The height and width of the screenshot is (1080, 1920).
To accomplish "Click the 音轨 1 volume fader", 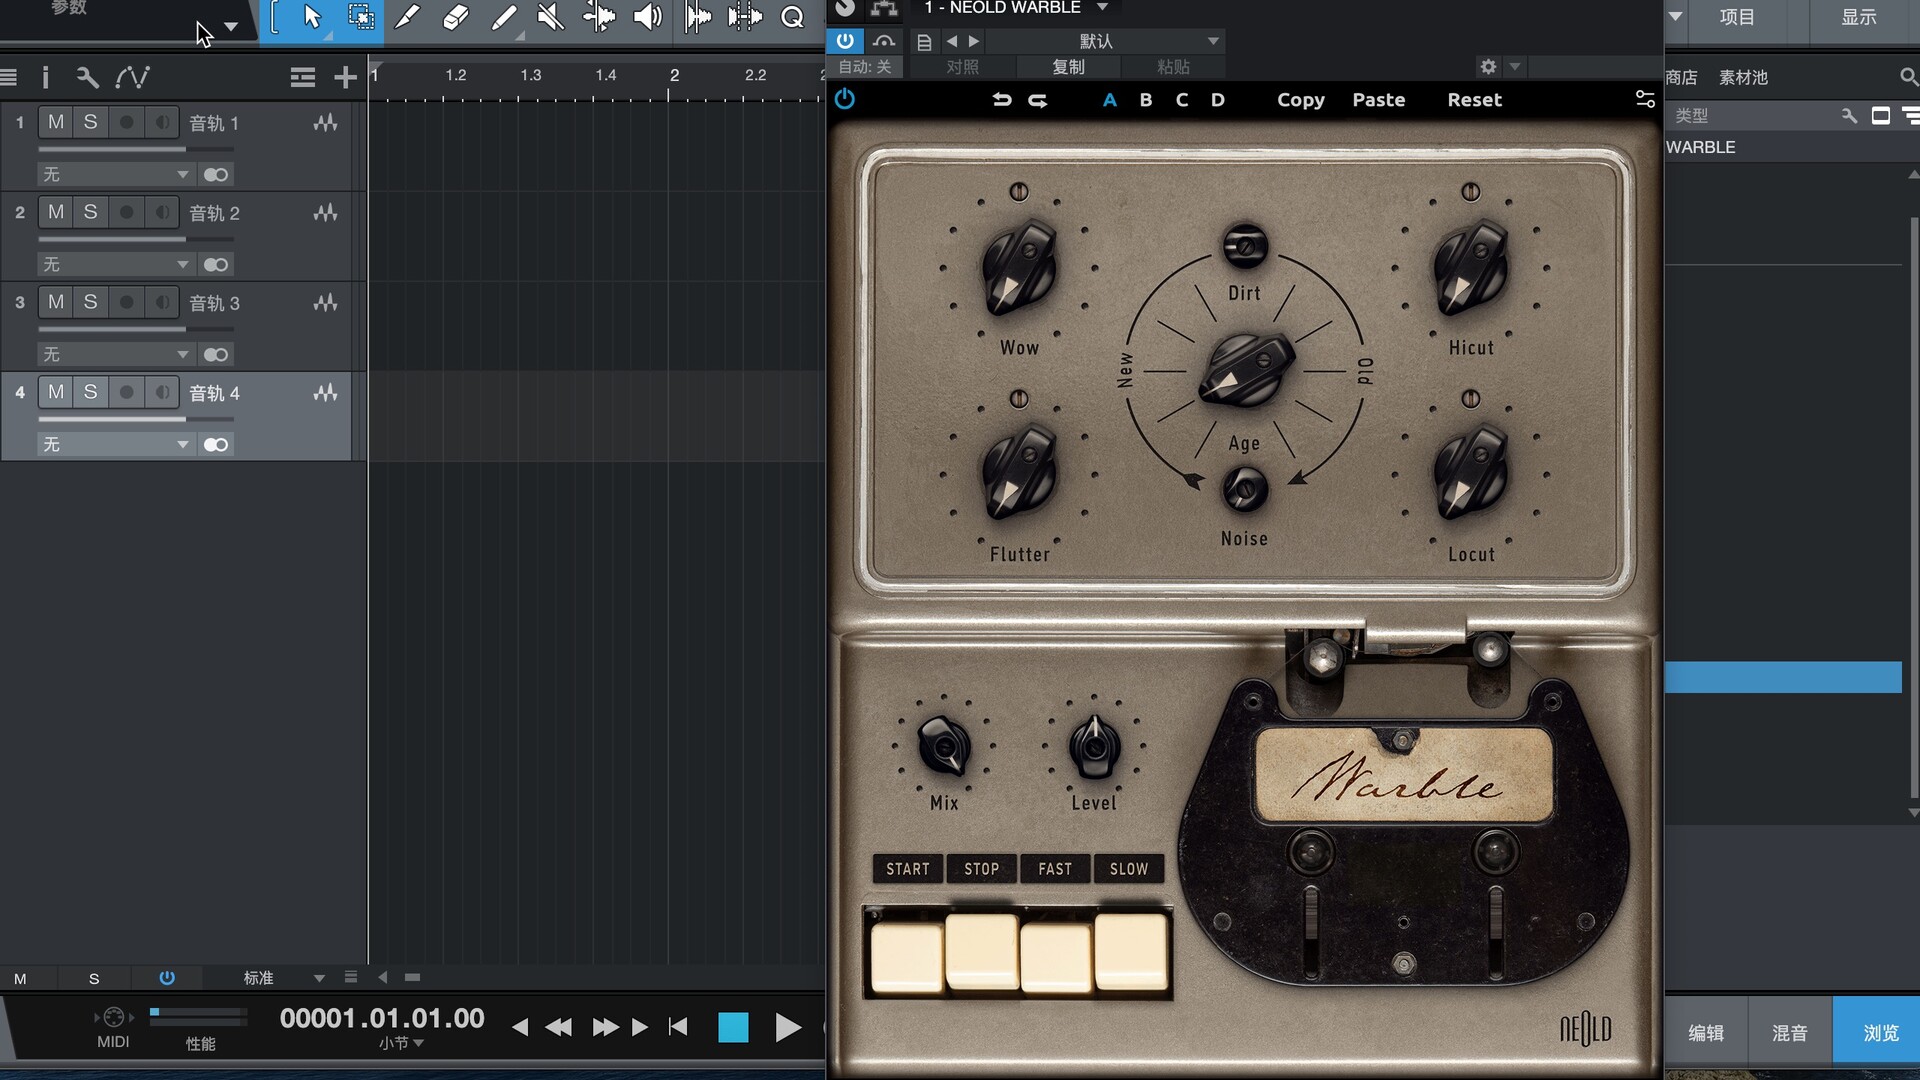I will tap(138, 149).
